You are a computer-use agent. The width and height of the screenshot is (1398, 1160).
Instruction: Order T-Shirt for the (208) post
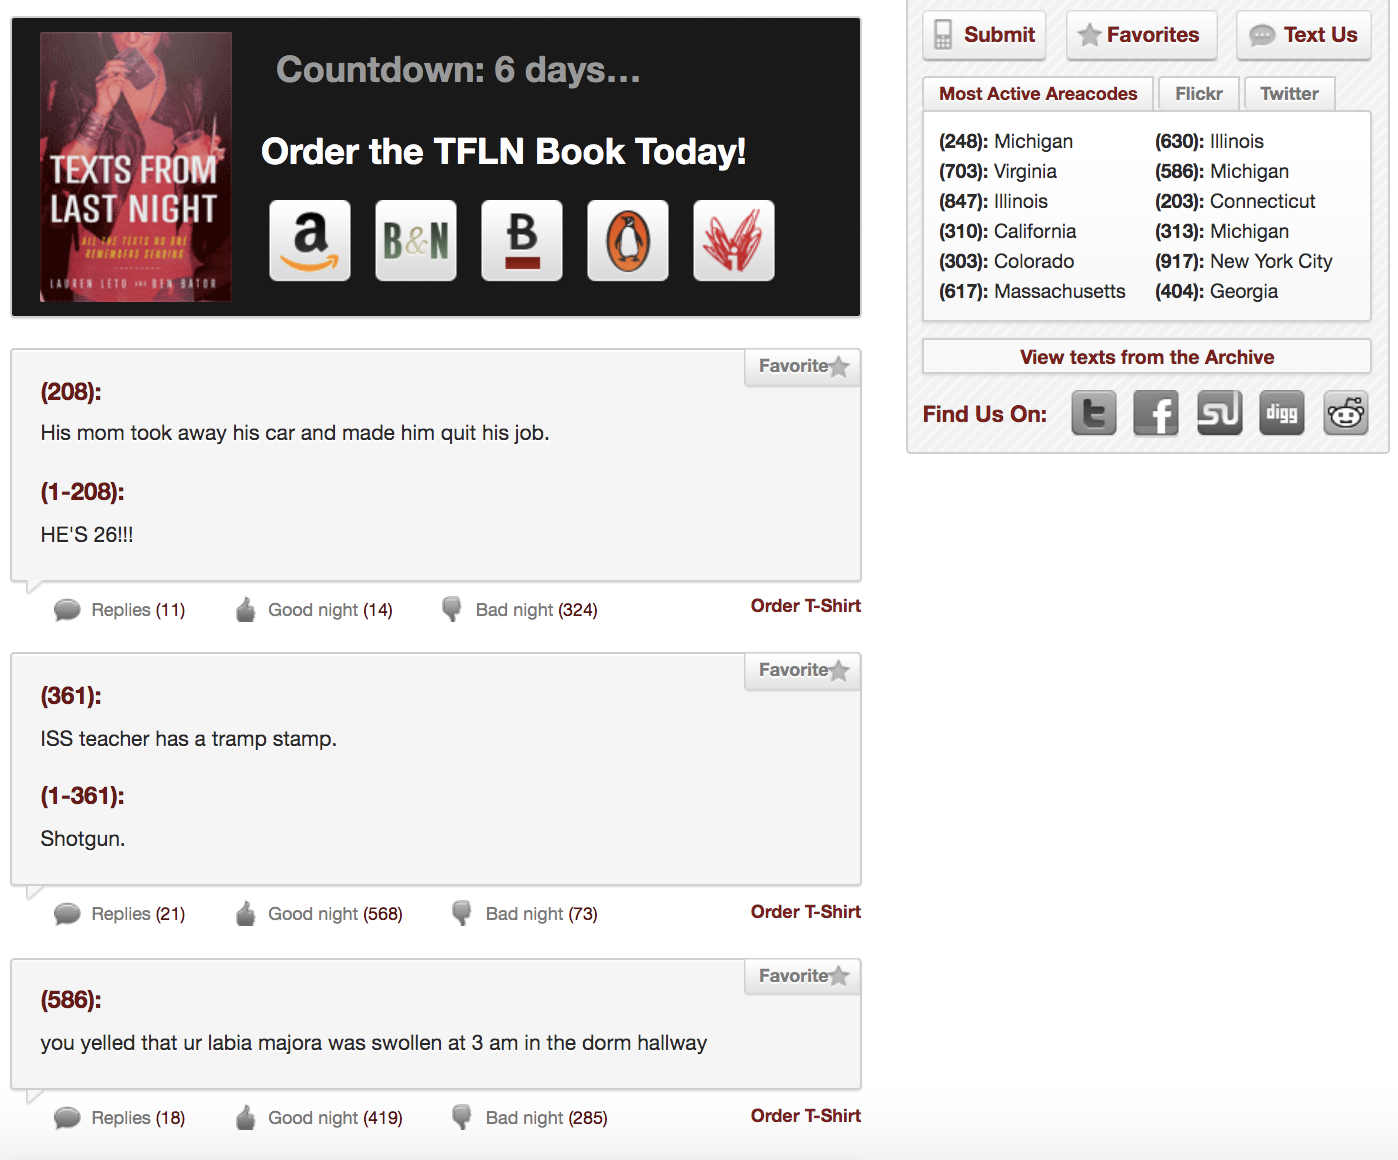point(806,606)
